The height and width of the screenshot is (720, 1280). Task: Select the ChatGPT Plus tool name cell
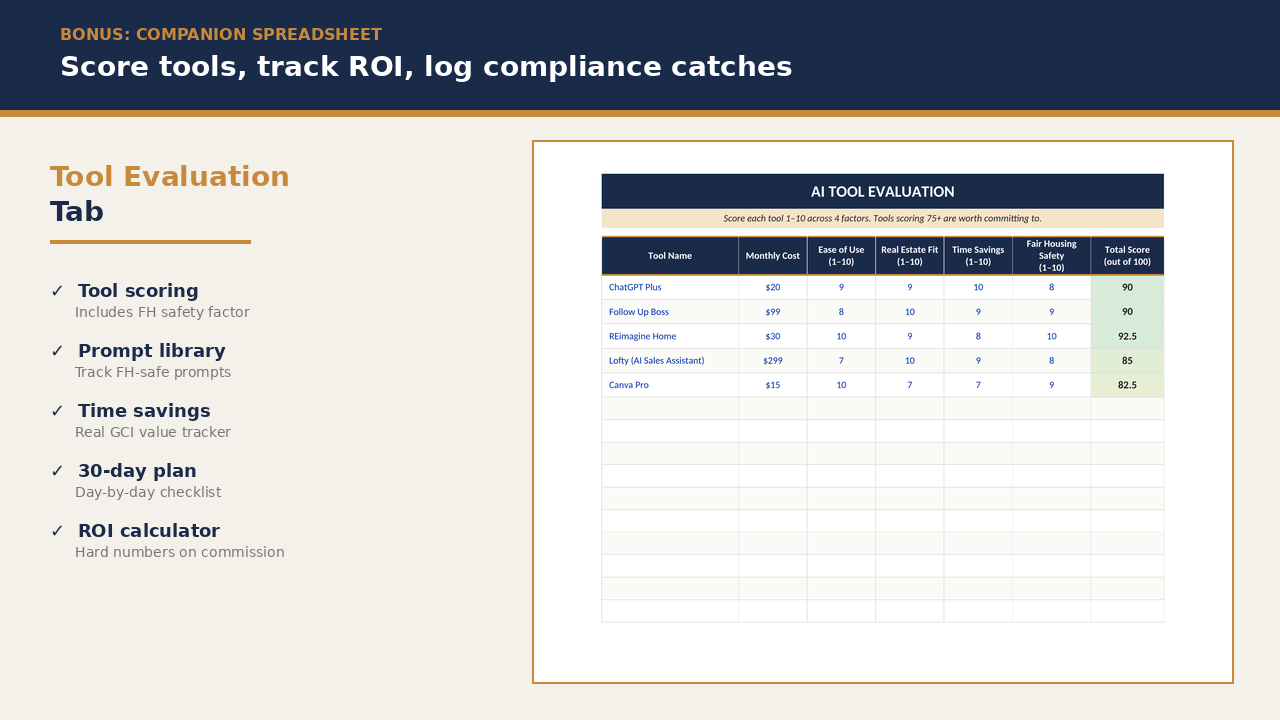click(x=670, y=287)
